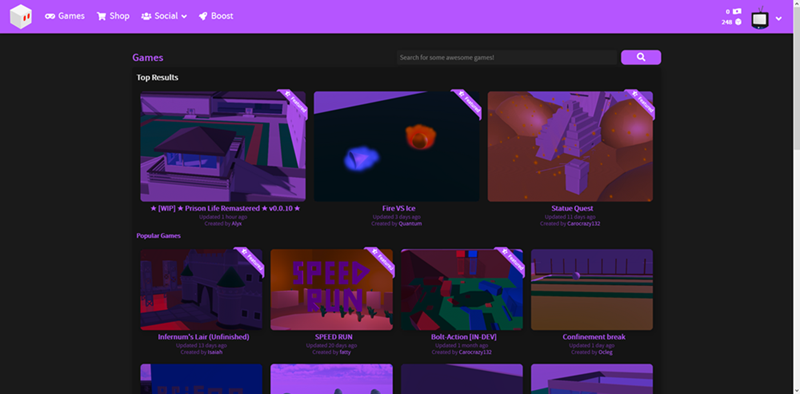
Task: Click 'Updated 13 days ago' text
Action: pyautogui.click(x=202, y=346)
